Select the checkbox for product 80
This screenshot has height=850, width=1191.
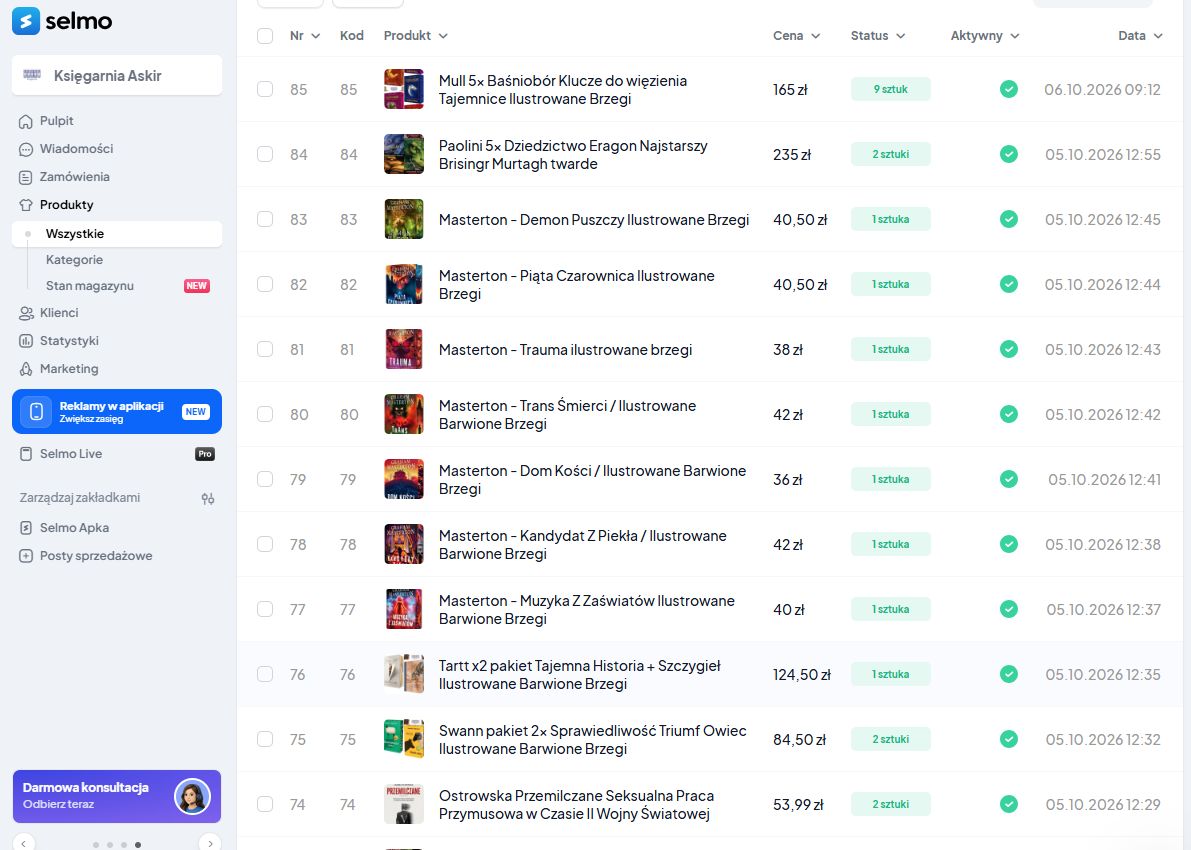pos(265,414)
